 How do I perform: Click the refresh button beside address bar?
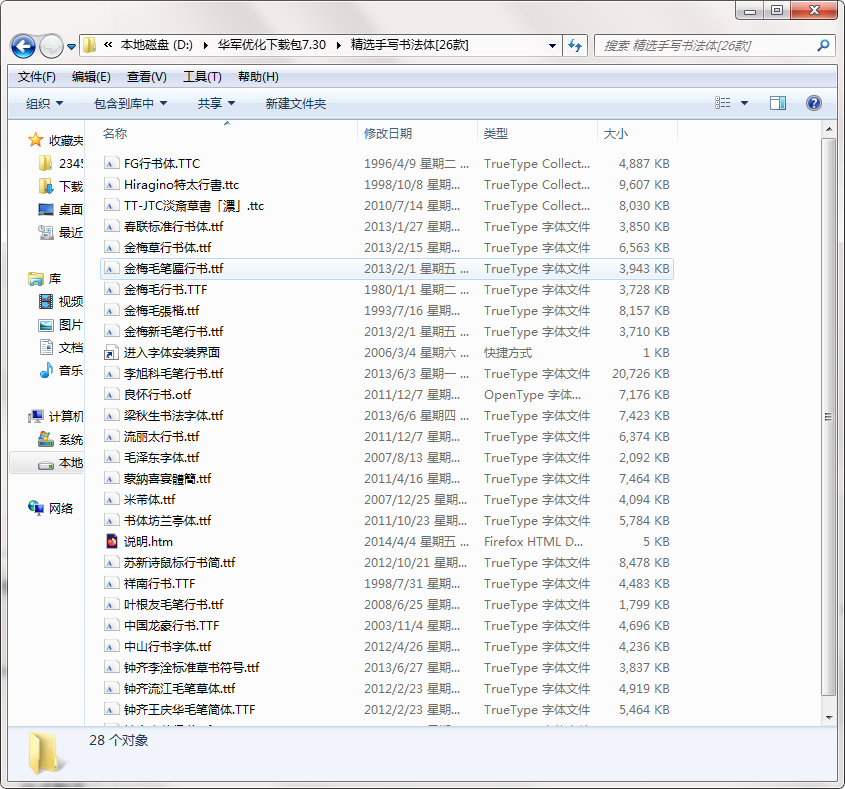click(575, 45)
